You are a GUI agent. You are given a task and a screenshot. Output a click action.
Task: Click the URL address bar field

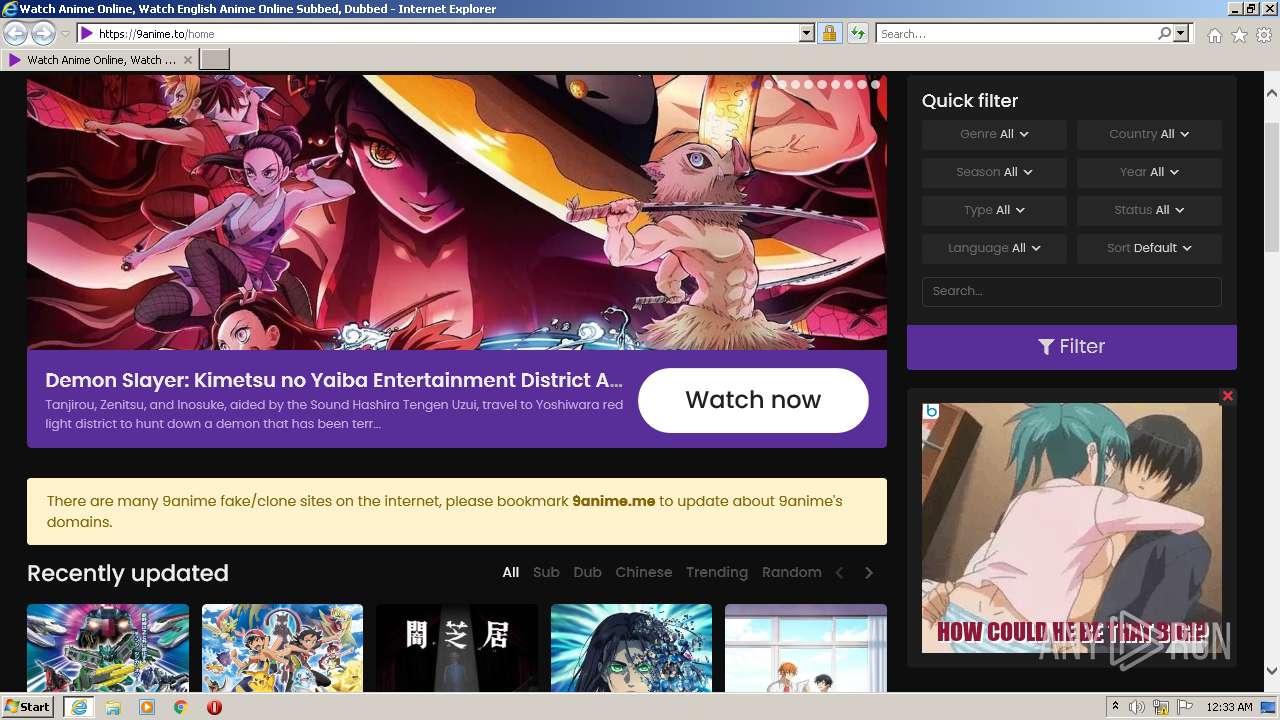tap(448, 34)
